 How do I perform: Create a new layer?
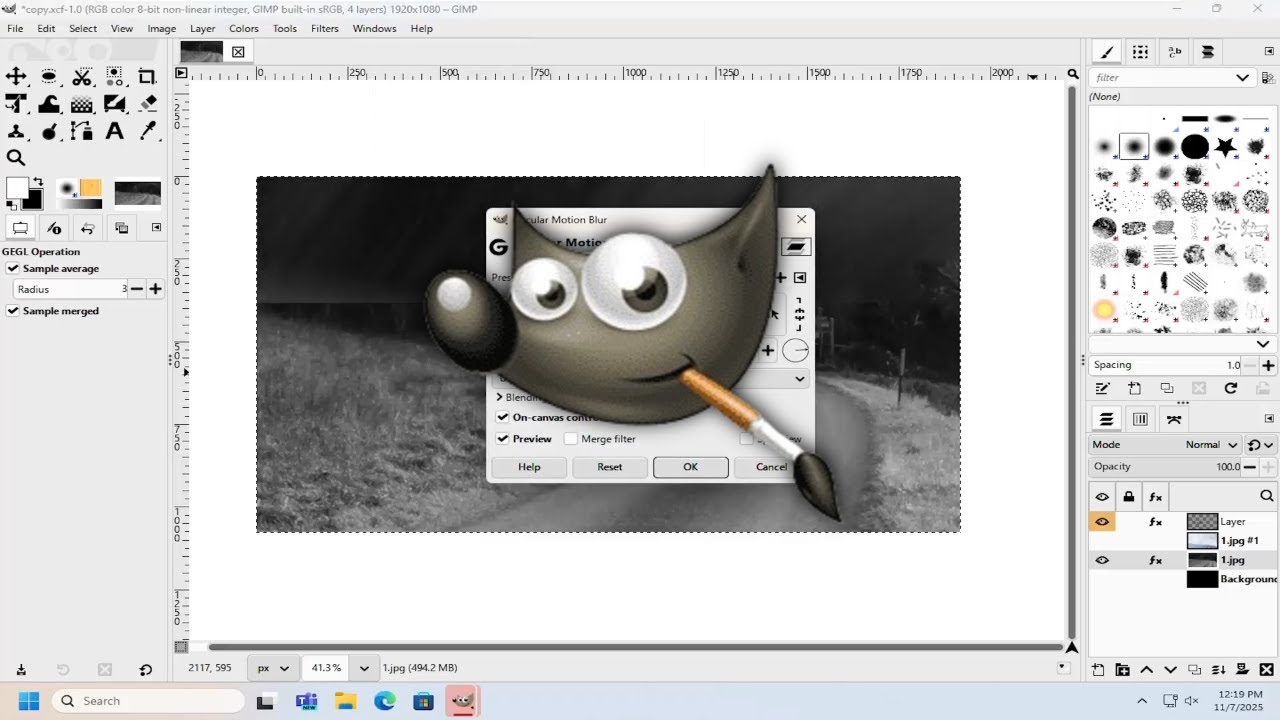pyautogui.click(x=1098, y=669)
